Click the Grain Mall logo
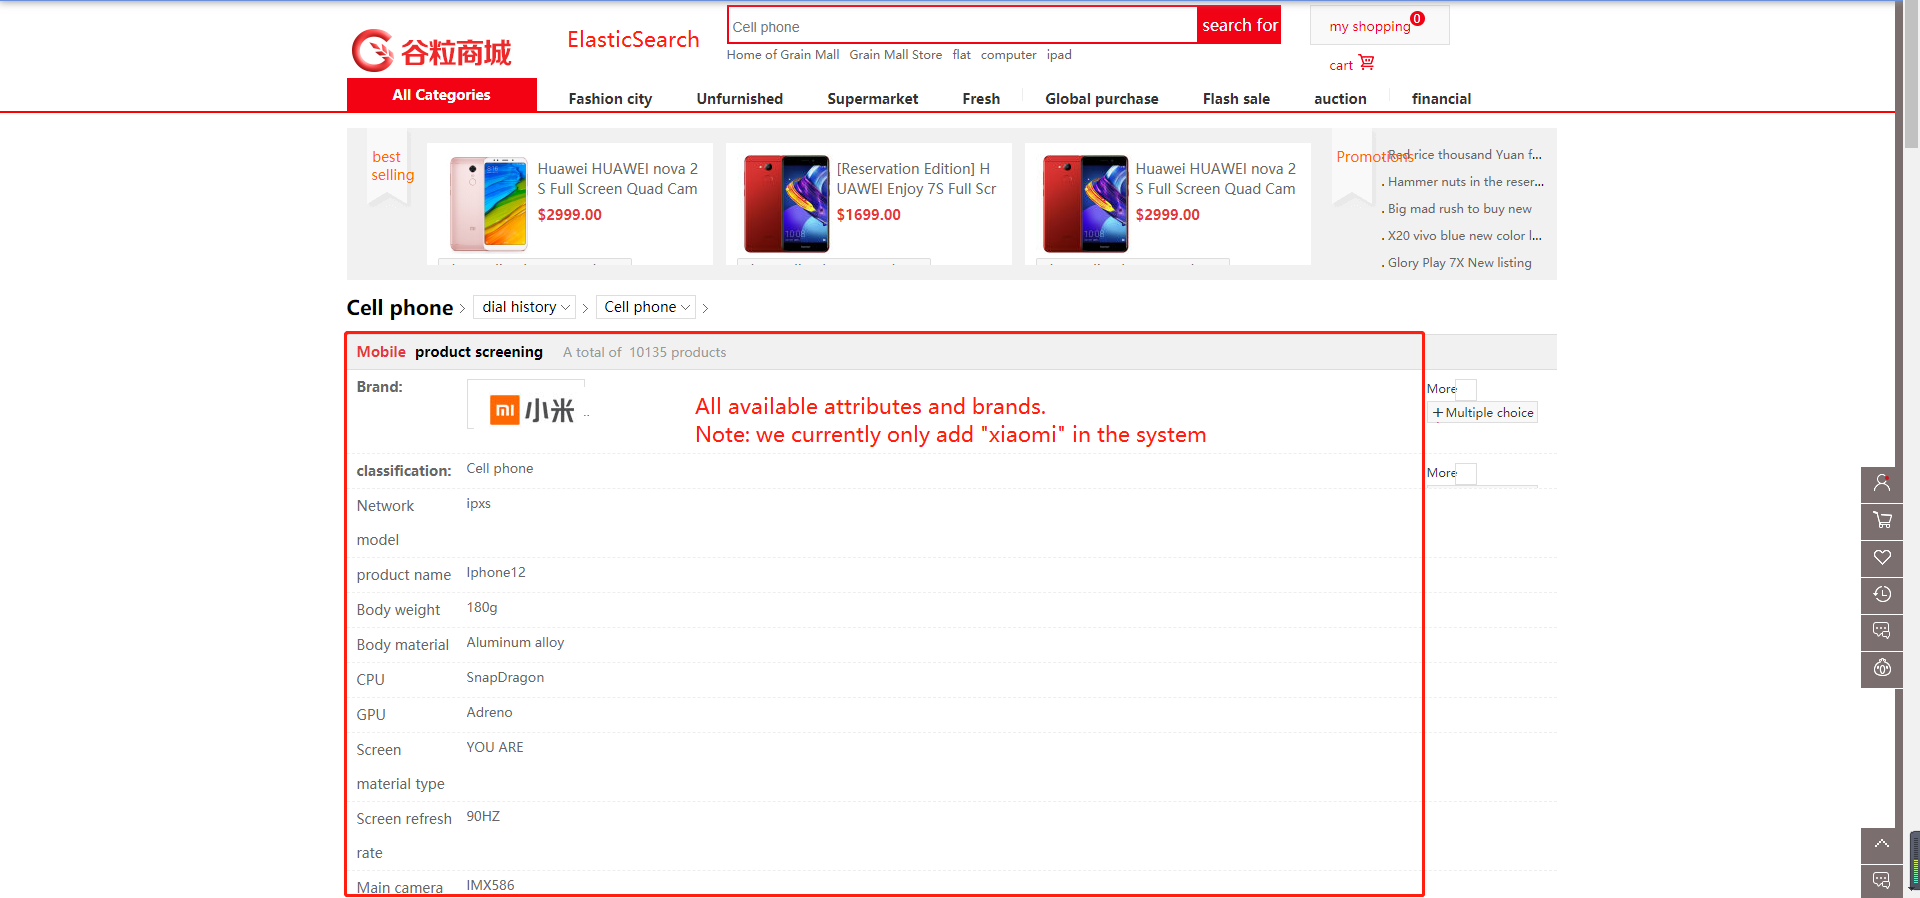1920x898 pixels. coord(431,51)
